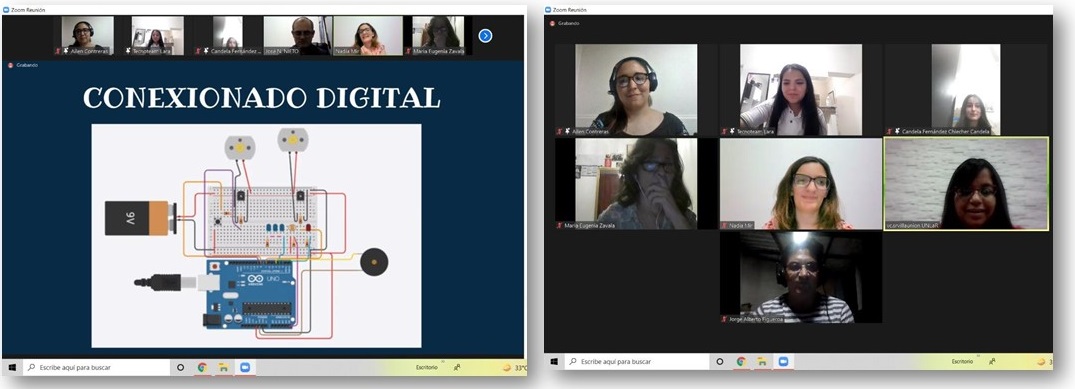The width and height of the screenshot is (1075, 389).
Task: Open Start menu in left window taskbar
Action: click(x=12, y=368)
